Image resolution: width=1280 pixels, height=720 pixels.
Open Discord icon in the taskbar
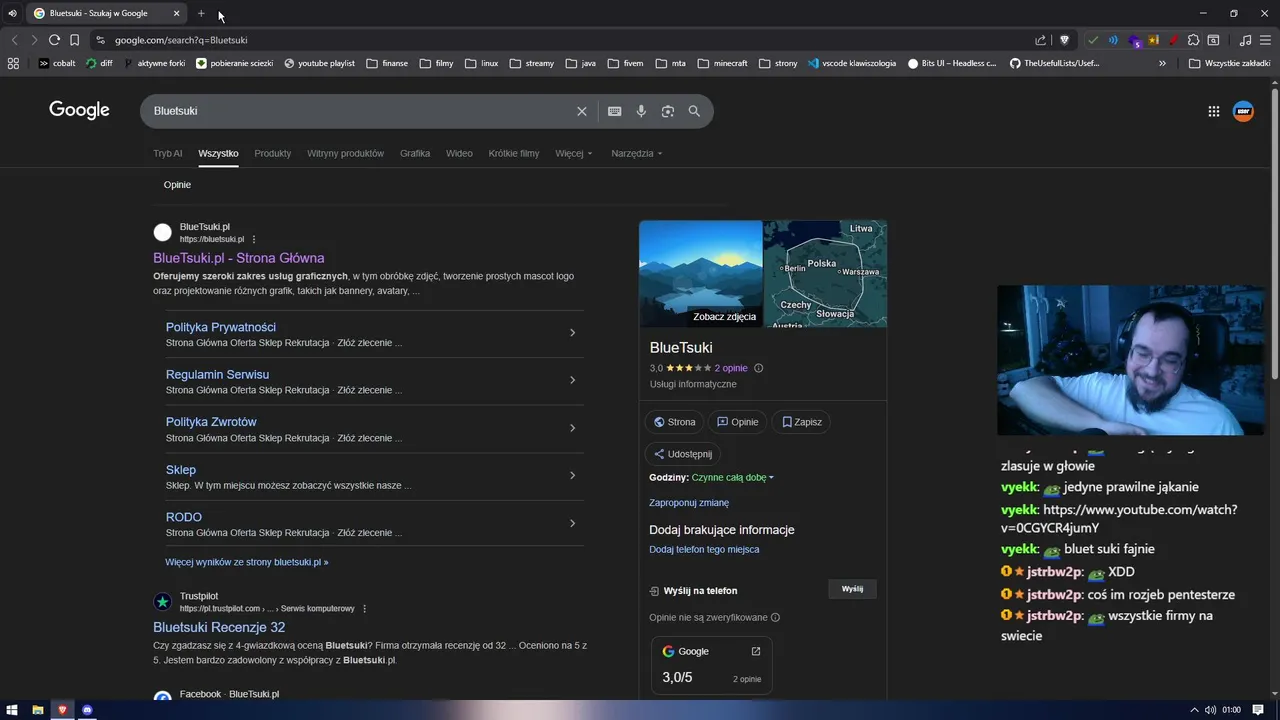87,710
